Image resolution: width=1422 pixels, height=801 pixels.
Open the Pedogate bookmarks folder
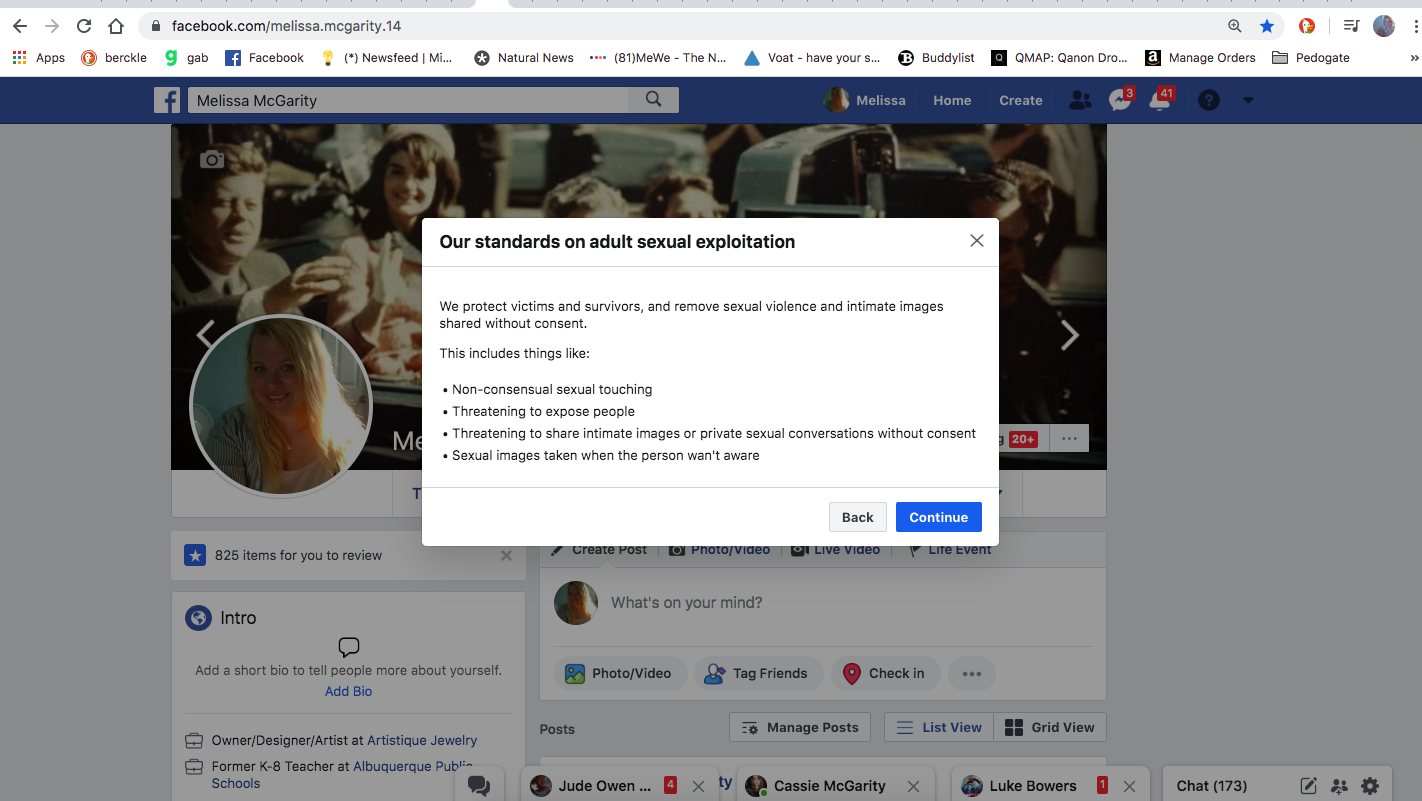1311,58
